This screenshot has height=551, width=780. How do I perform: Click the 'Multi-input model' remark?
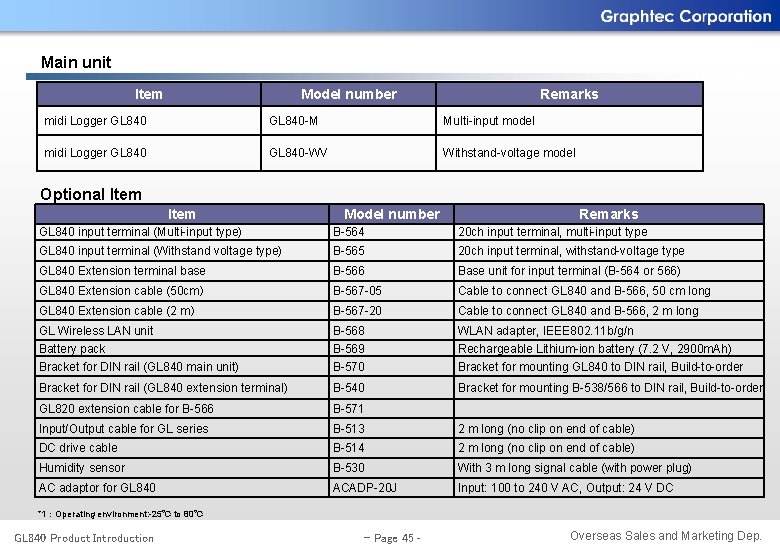(488, 121)
